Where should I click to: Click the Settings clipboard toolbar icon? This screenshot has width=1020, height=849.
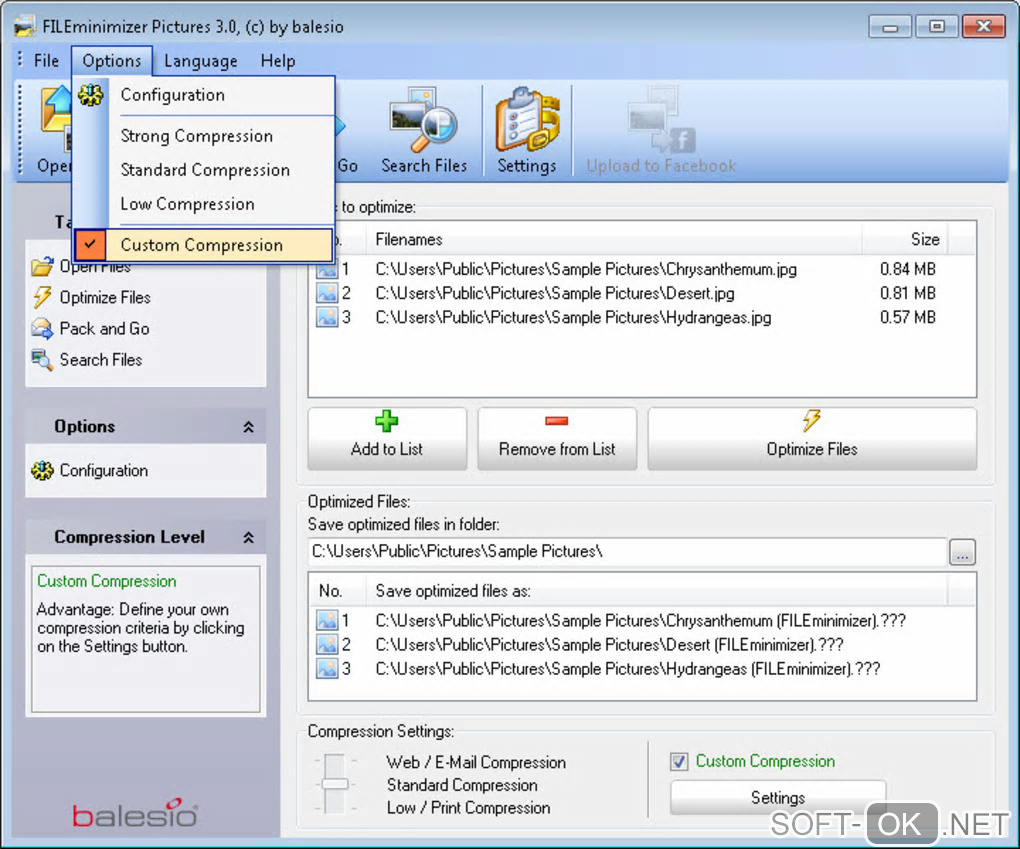[527, 120]
